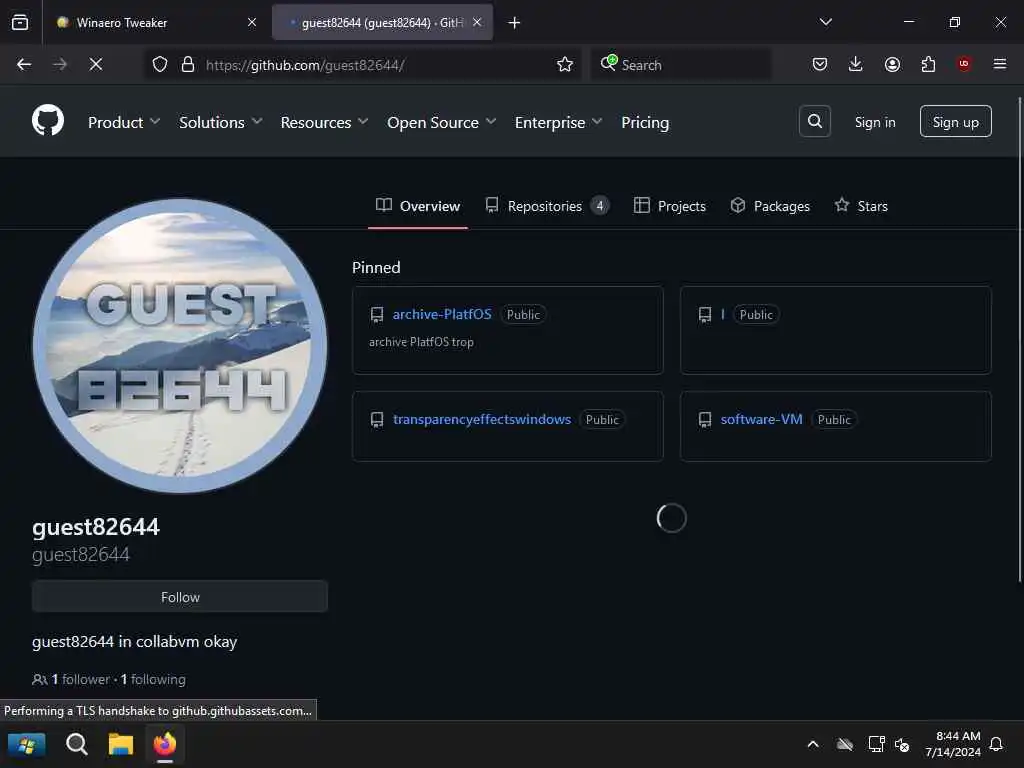Switch to the Projects tab
Screen dimensions: 1024x768
pos(669,206)
